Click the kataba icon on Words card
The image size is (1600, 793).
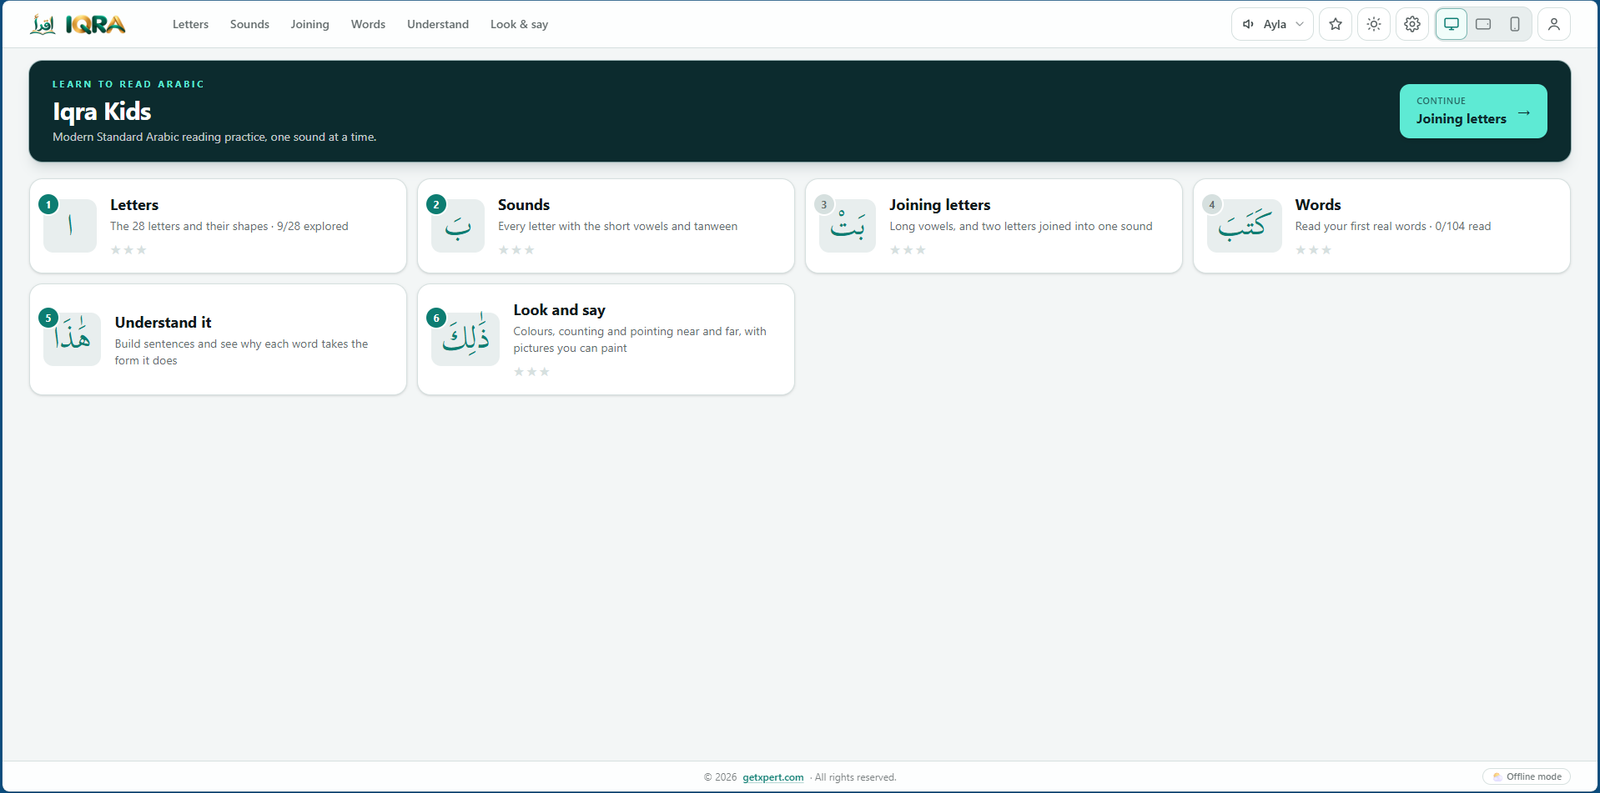[1244, 226]
